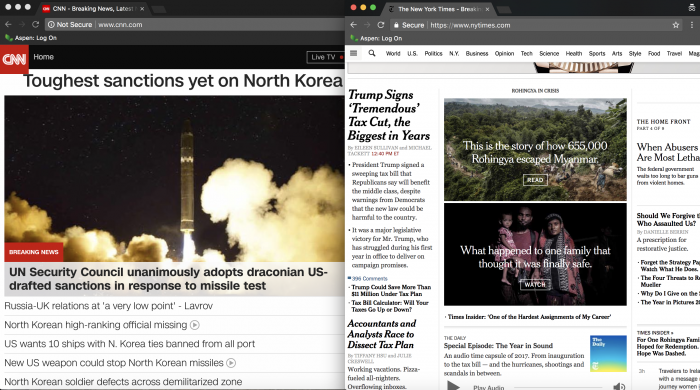Click WATCH button on family video
This screenshot has width=700, height=390.
pos(535,284)
